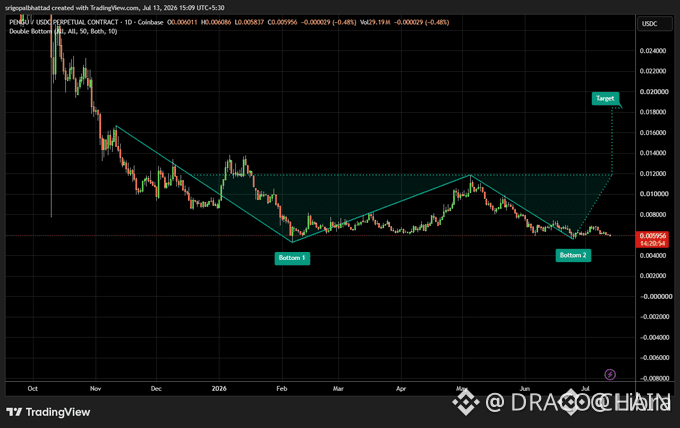
Task: Select the Bottom 2 pattern label
Action: pos(573,255)
